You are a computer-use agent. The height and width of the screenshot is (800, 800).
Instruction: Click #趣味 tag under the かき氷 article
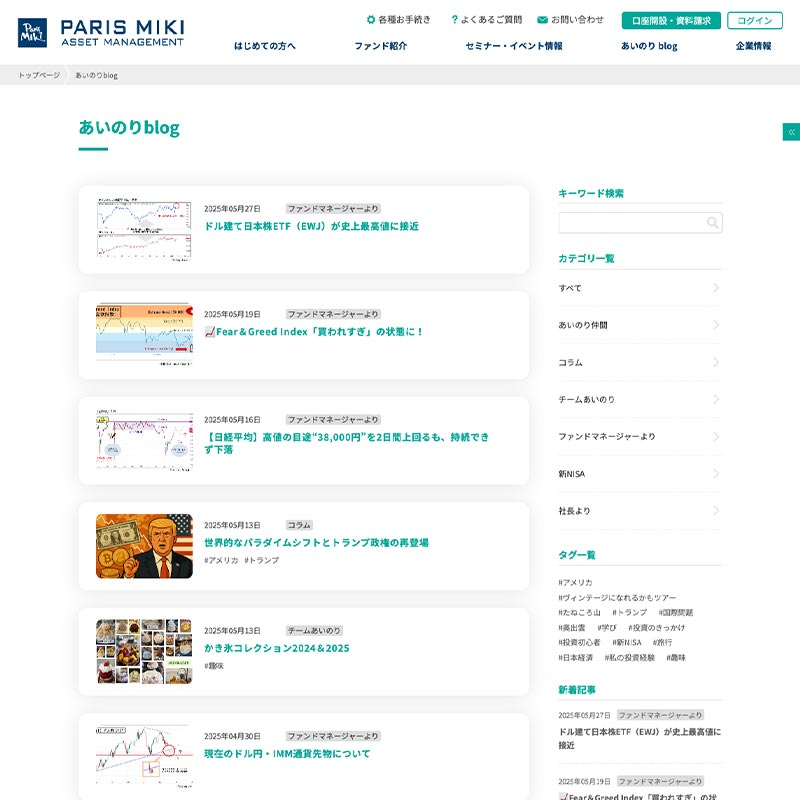pos(214,666)
